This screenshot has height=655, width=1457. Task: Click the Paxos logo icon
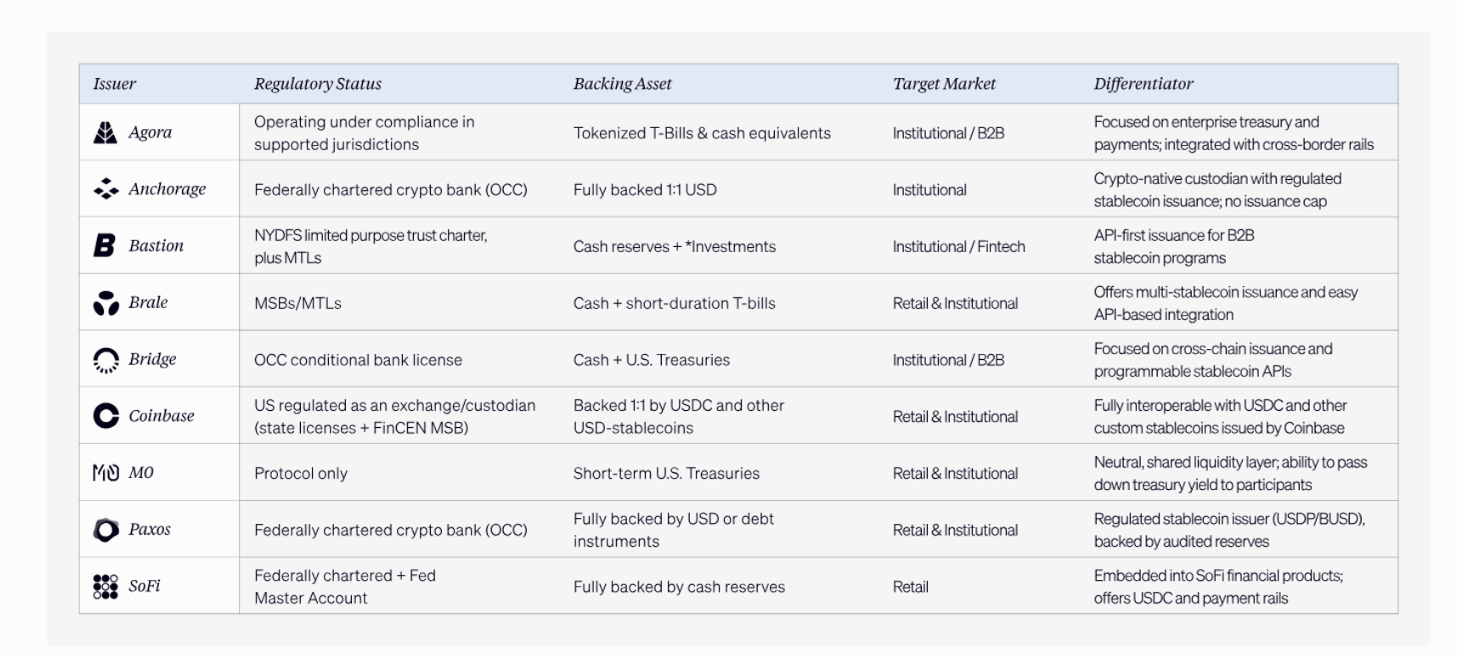[x=106, y=530]
